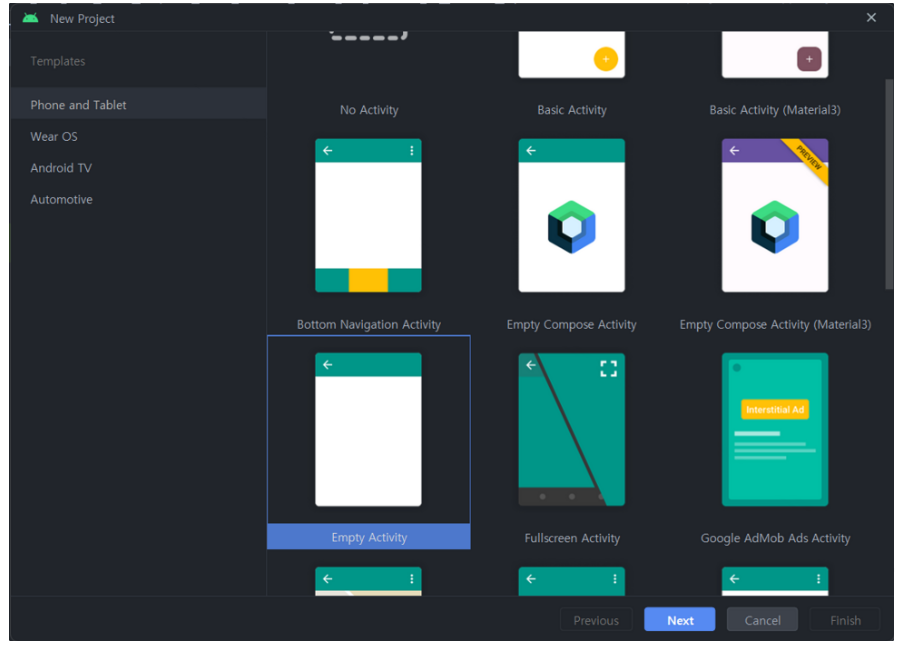Click the maroon plus button in Basic Activity (Material3)
This screenshot has width=903, height=647.
click(x=809, y=59)
